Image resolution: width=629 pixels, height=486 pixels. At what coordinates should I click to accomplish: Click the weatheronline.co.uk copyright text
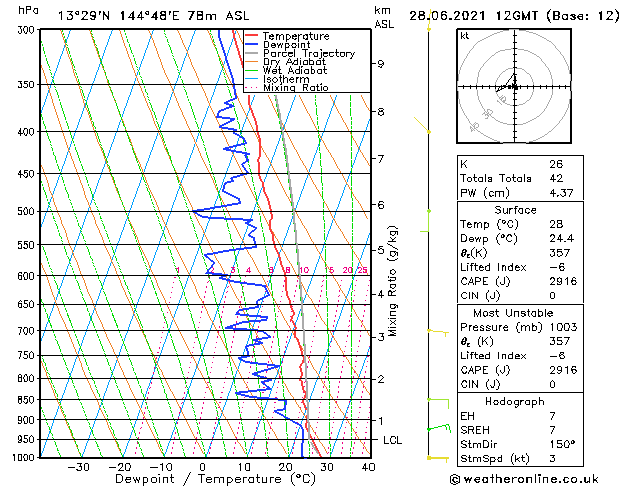tap(524, 479)
